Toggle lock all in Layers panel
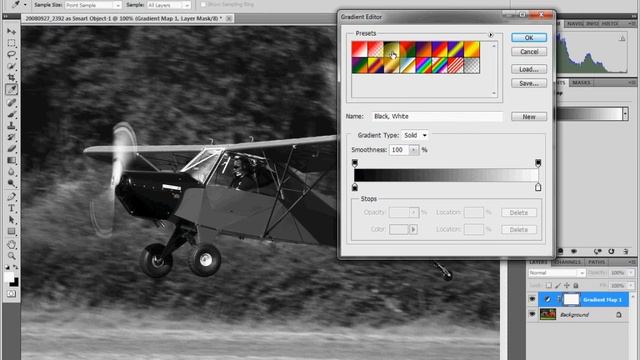 (576, 285)
